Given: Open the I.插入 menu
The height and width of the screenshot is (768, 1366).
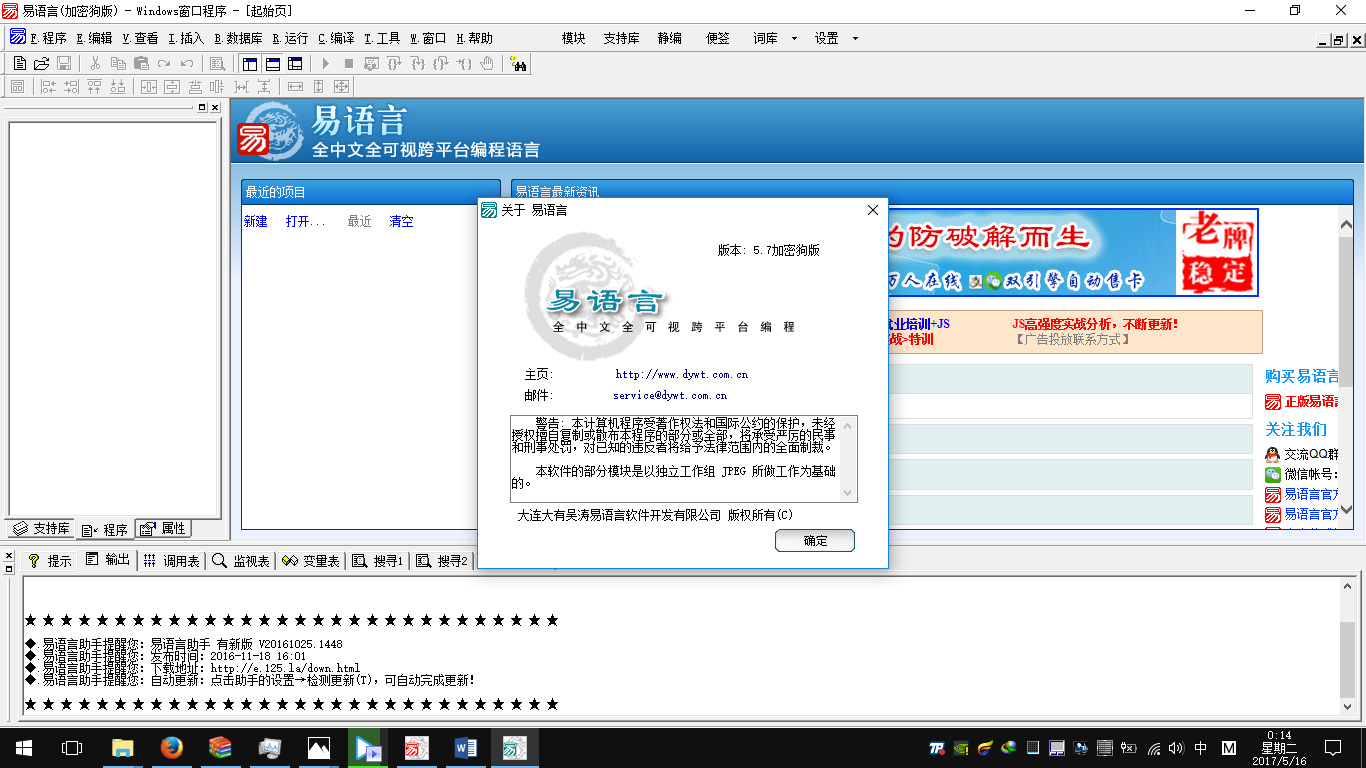Looking at the screenshot, I should click(x=187, y=38).
